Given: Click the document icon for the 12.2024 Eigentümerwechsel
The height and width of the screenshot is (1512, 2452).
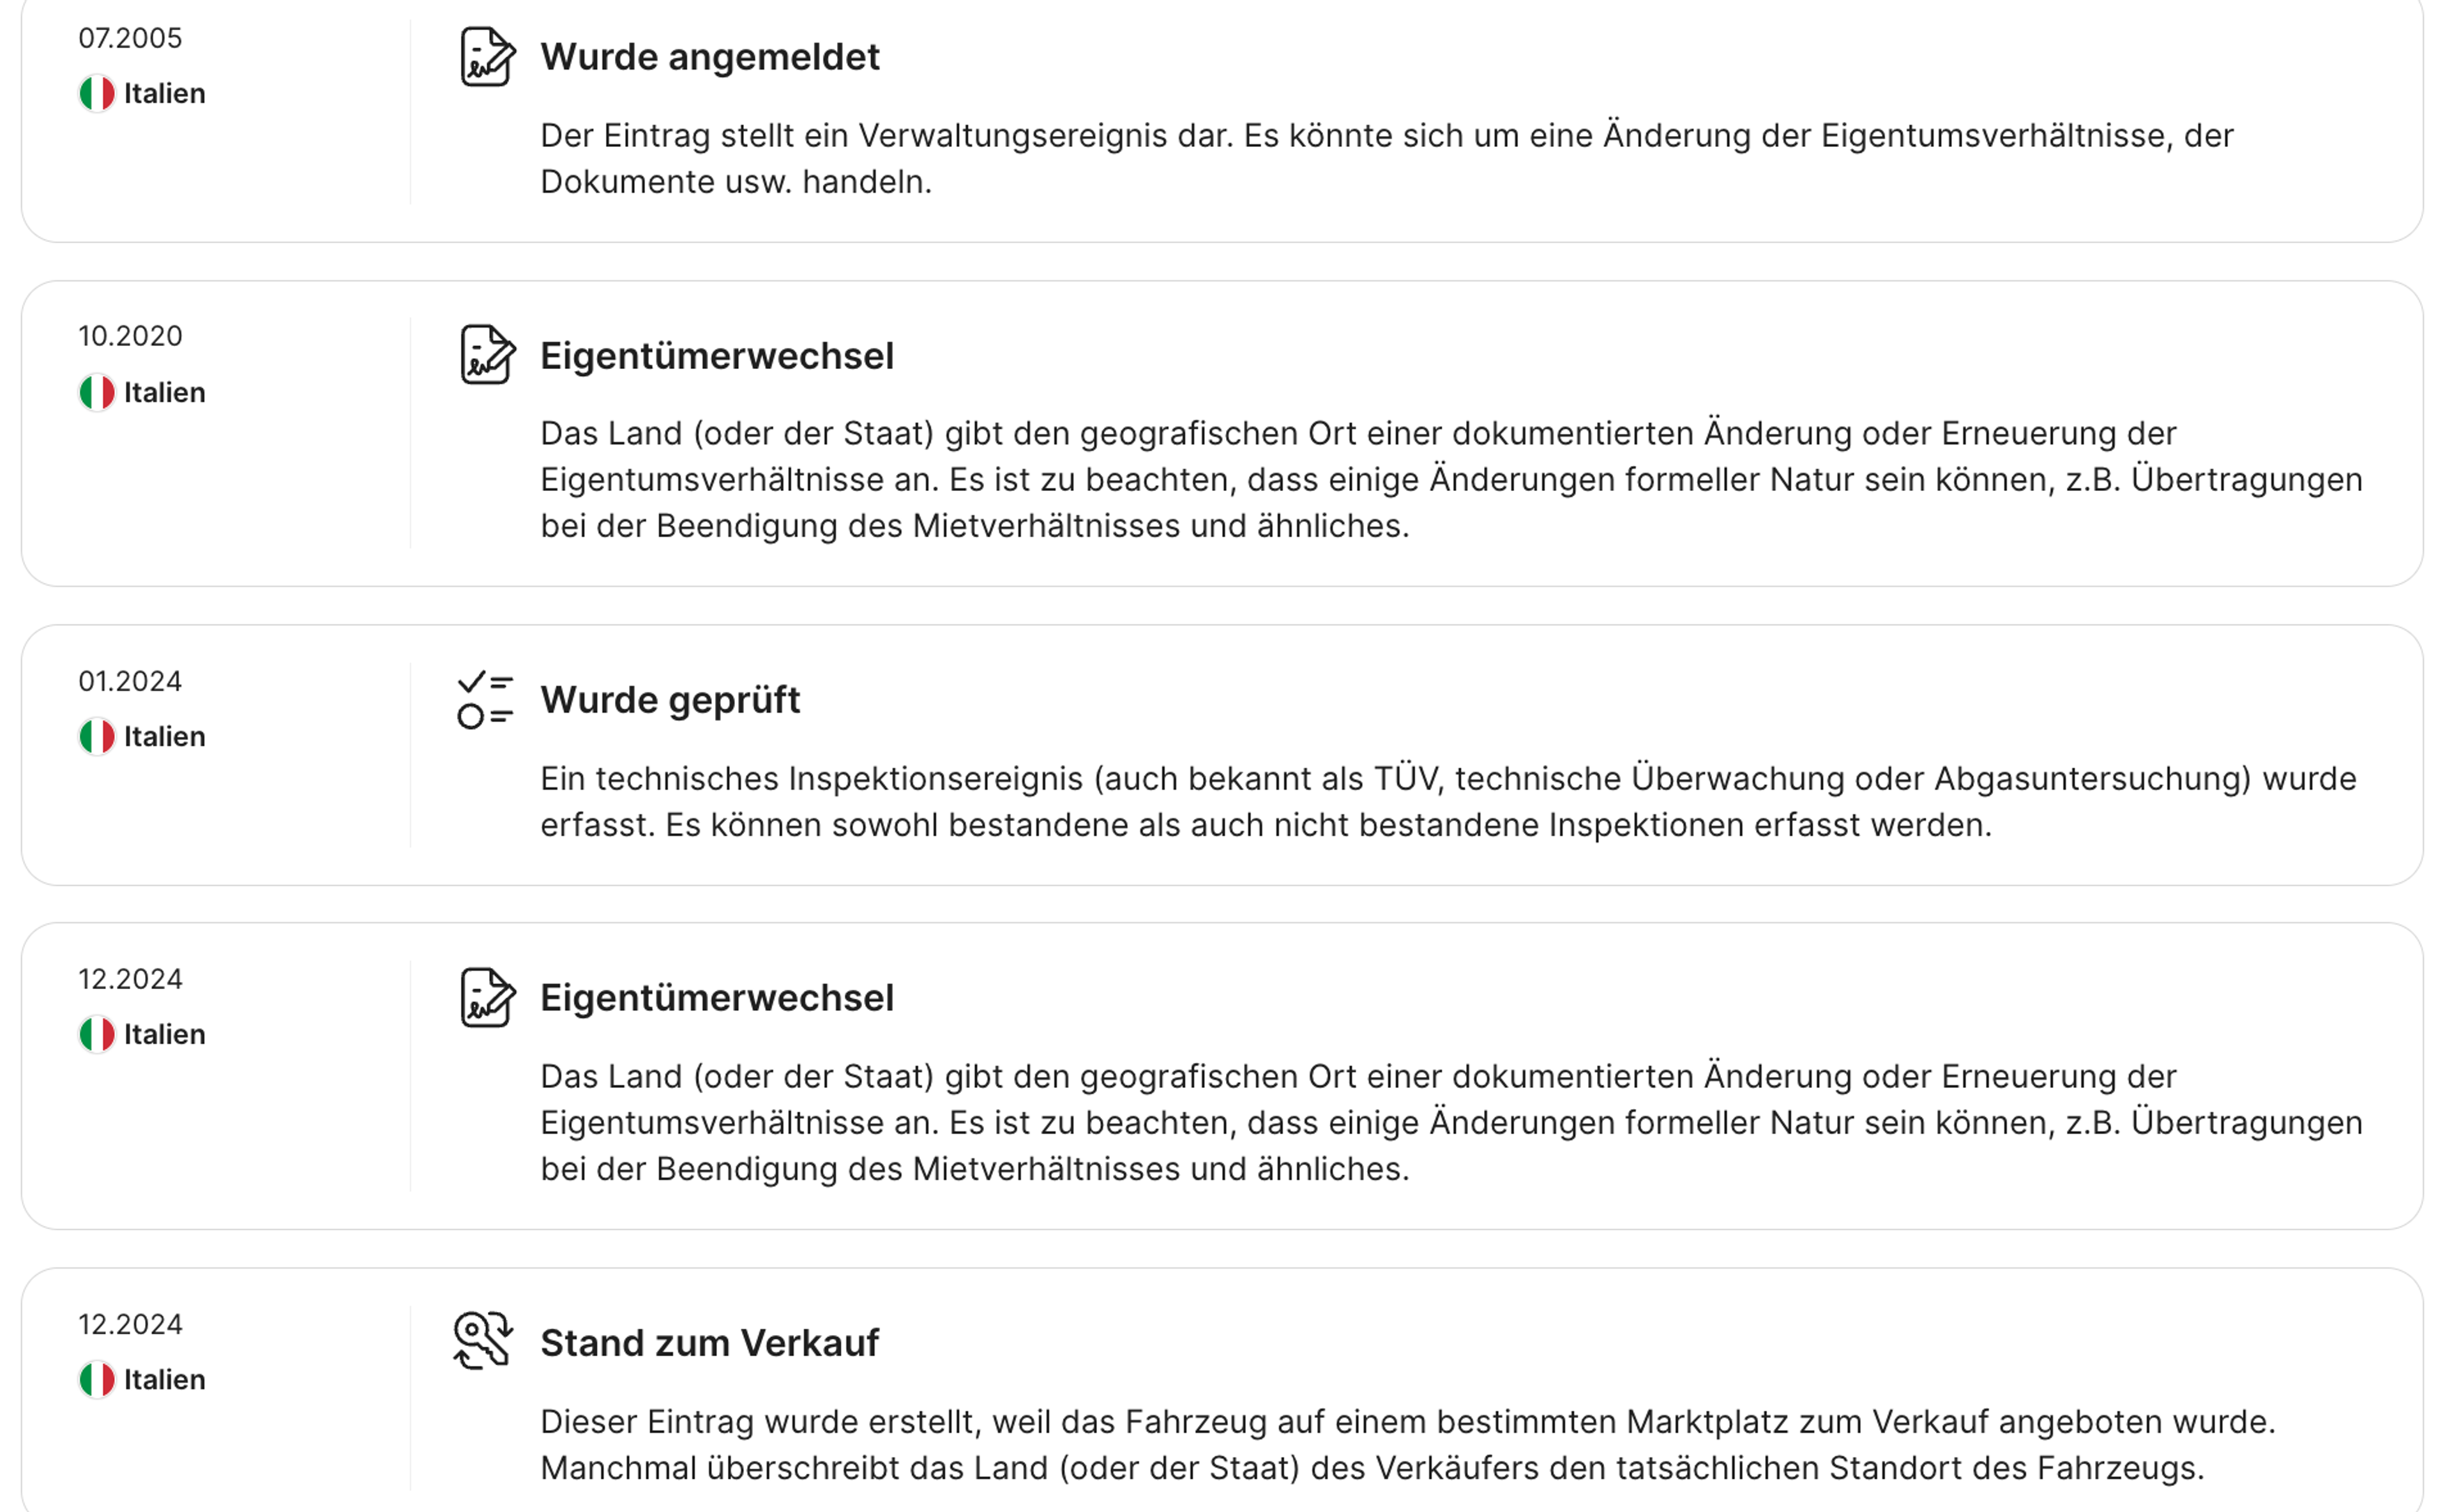Looking at the screenshot, I should tap(487, 999).
